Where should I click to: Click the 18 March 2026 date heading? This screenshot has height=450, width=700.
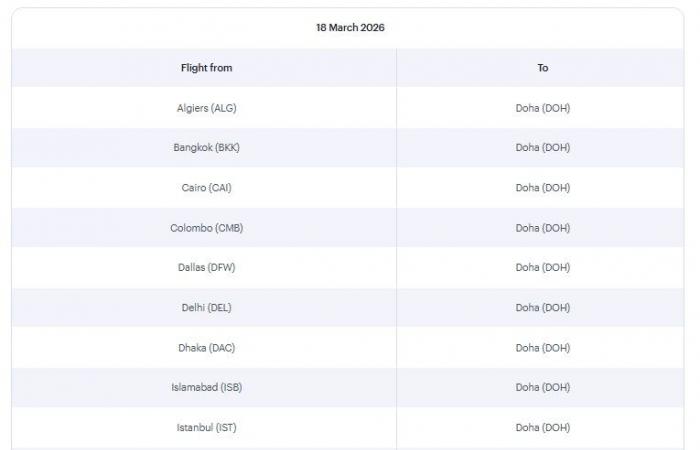click(x=350, y=28)
